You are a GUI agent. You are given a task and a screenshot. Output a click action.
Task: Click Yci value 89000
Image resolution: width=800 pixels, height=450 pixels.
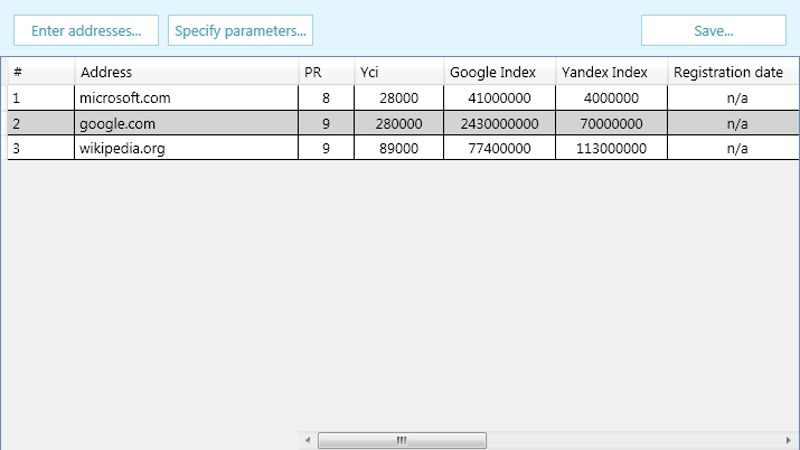click(x=399, y=148)
